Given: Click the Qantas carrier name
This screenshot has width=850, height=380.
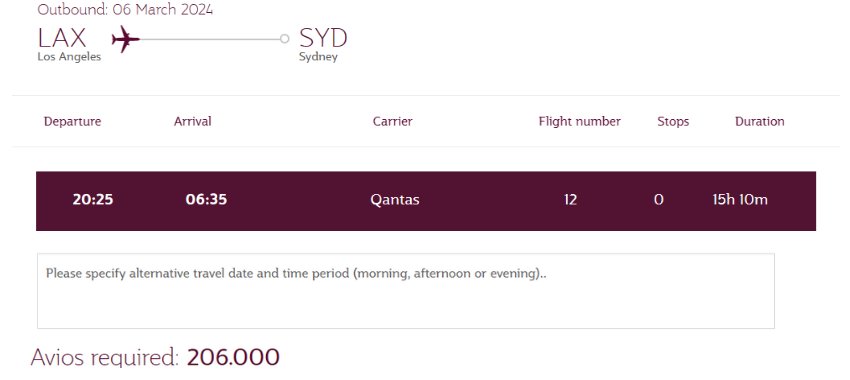Looking at the screenshot, I should point(395,200).
